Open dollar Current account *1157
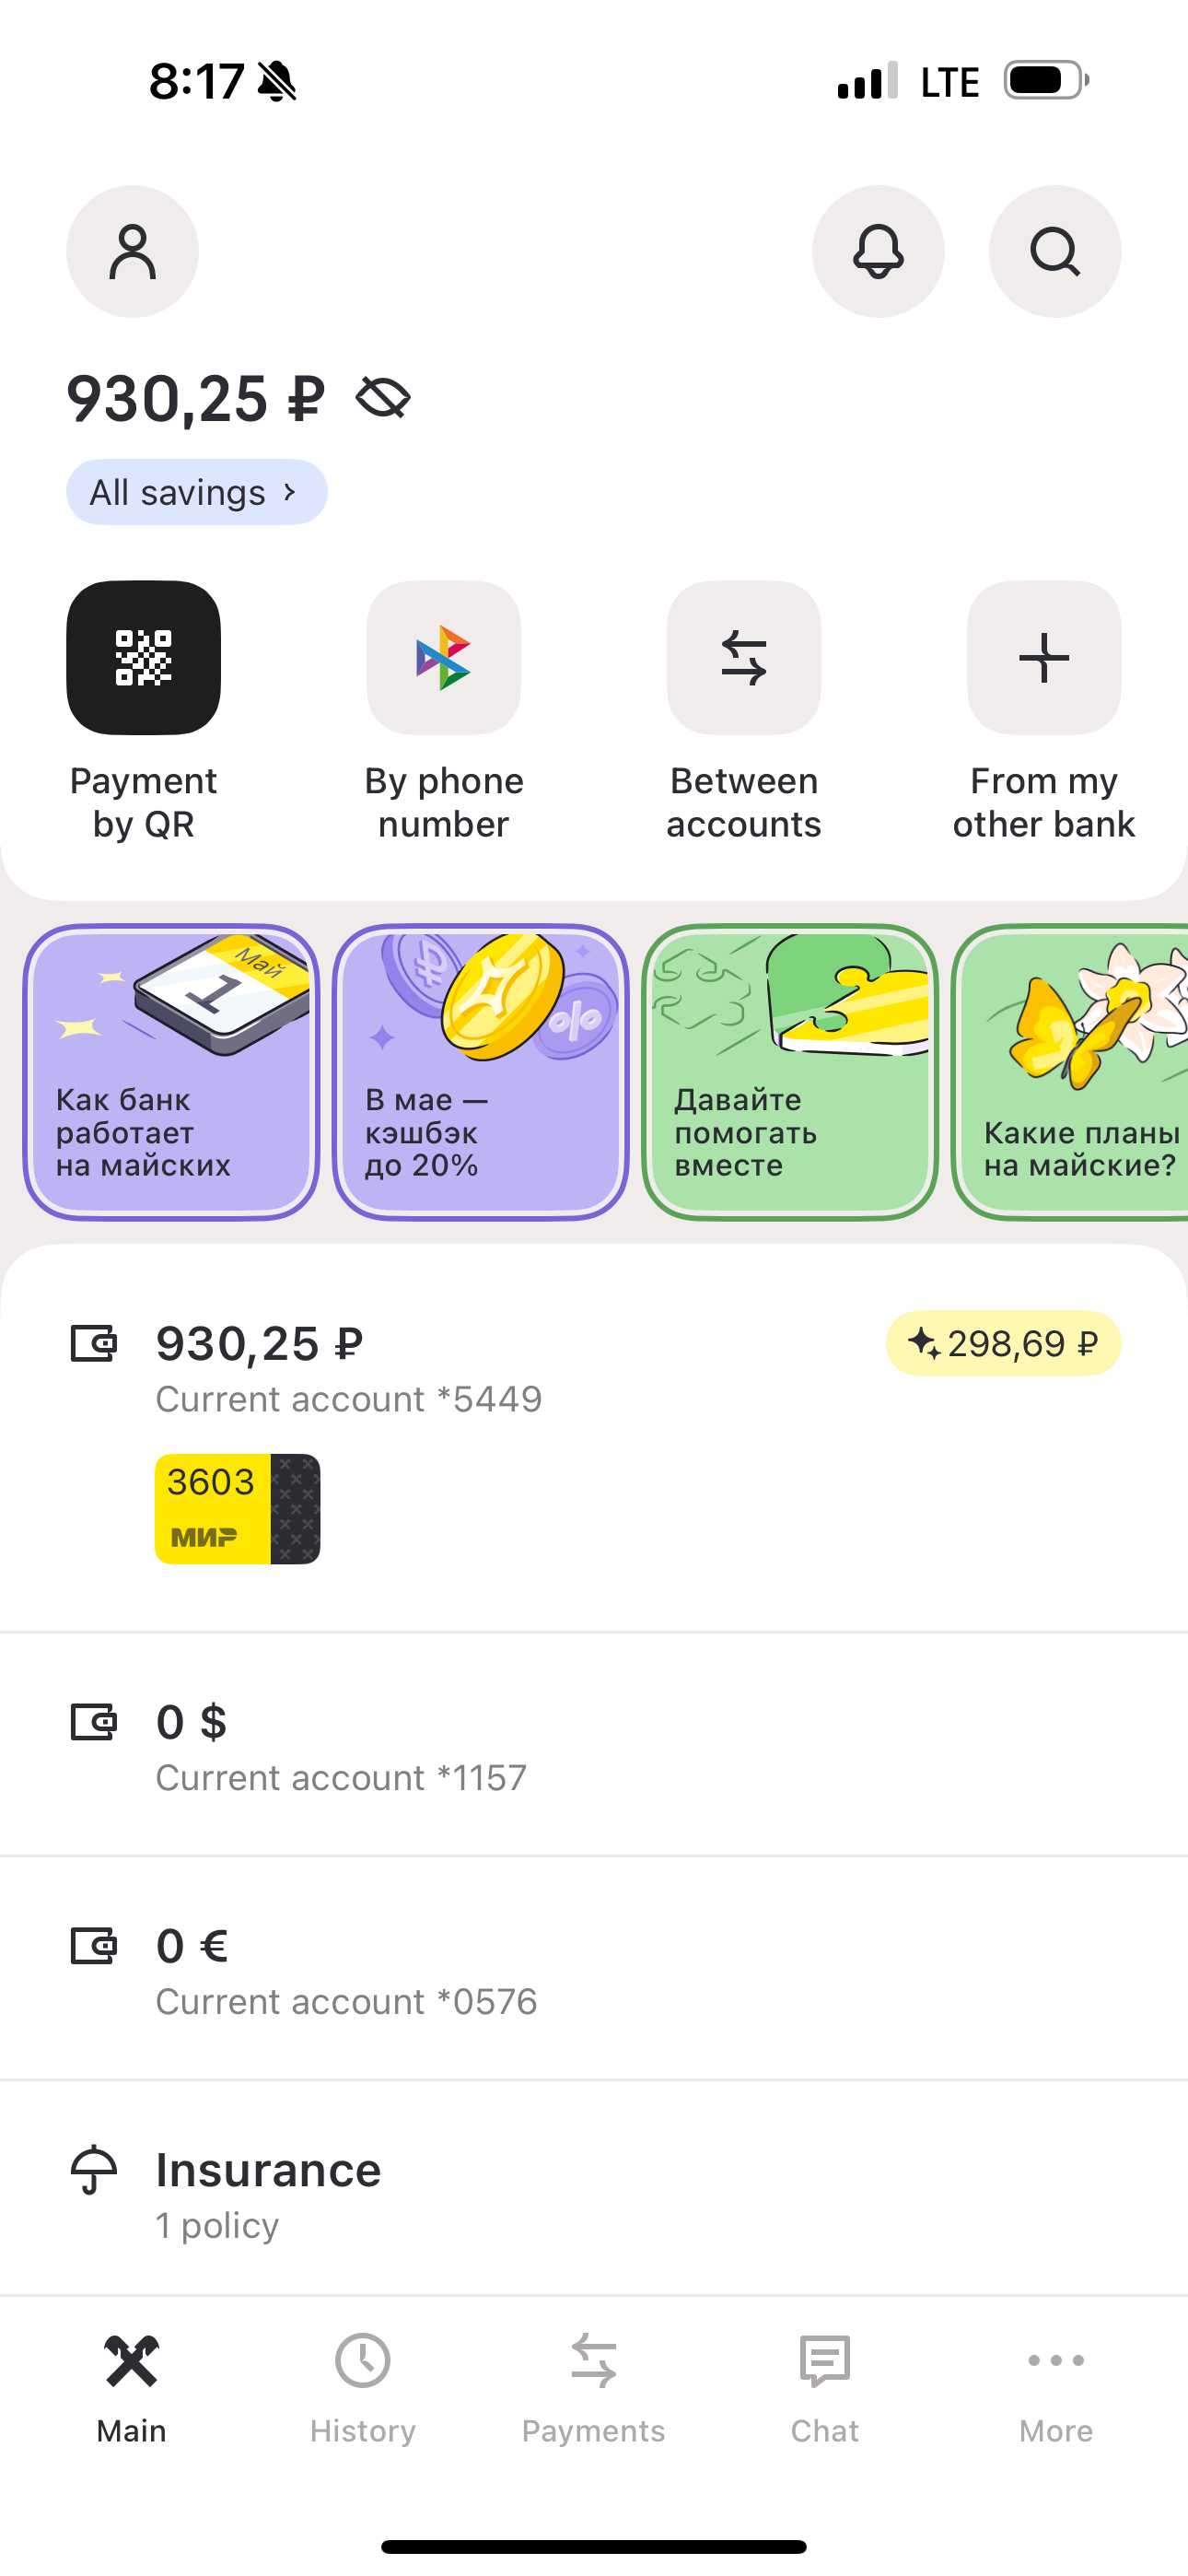The image size is (1188, 2576). [594, 1745]
